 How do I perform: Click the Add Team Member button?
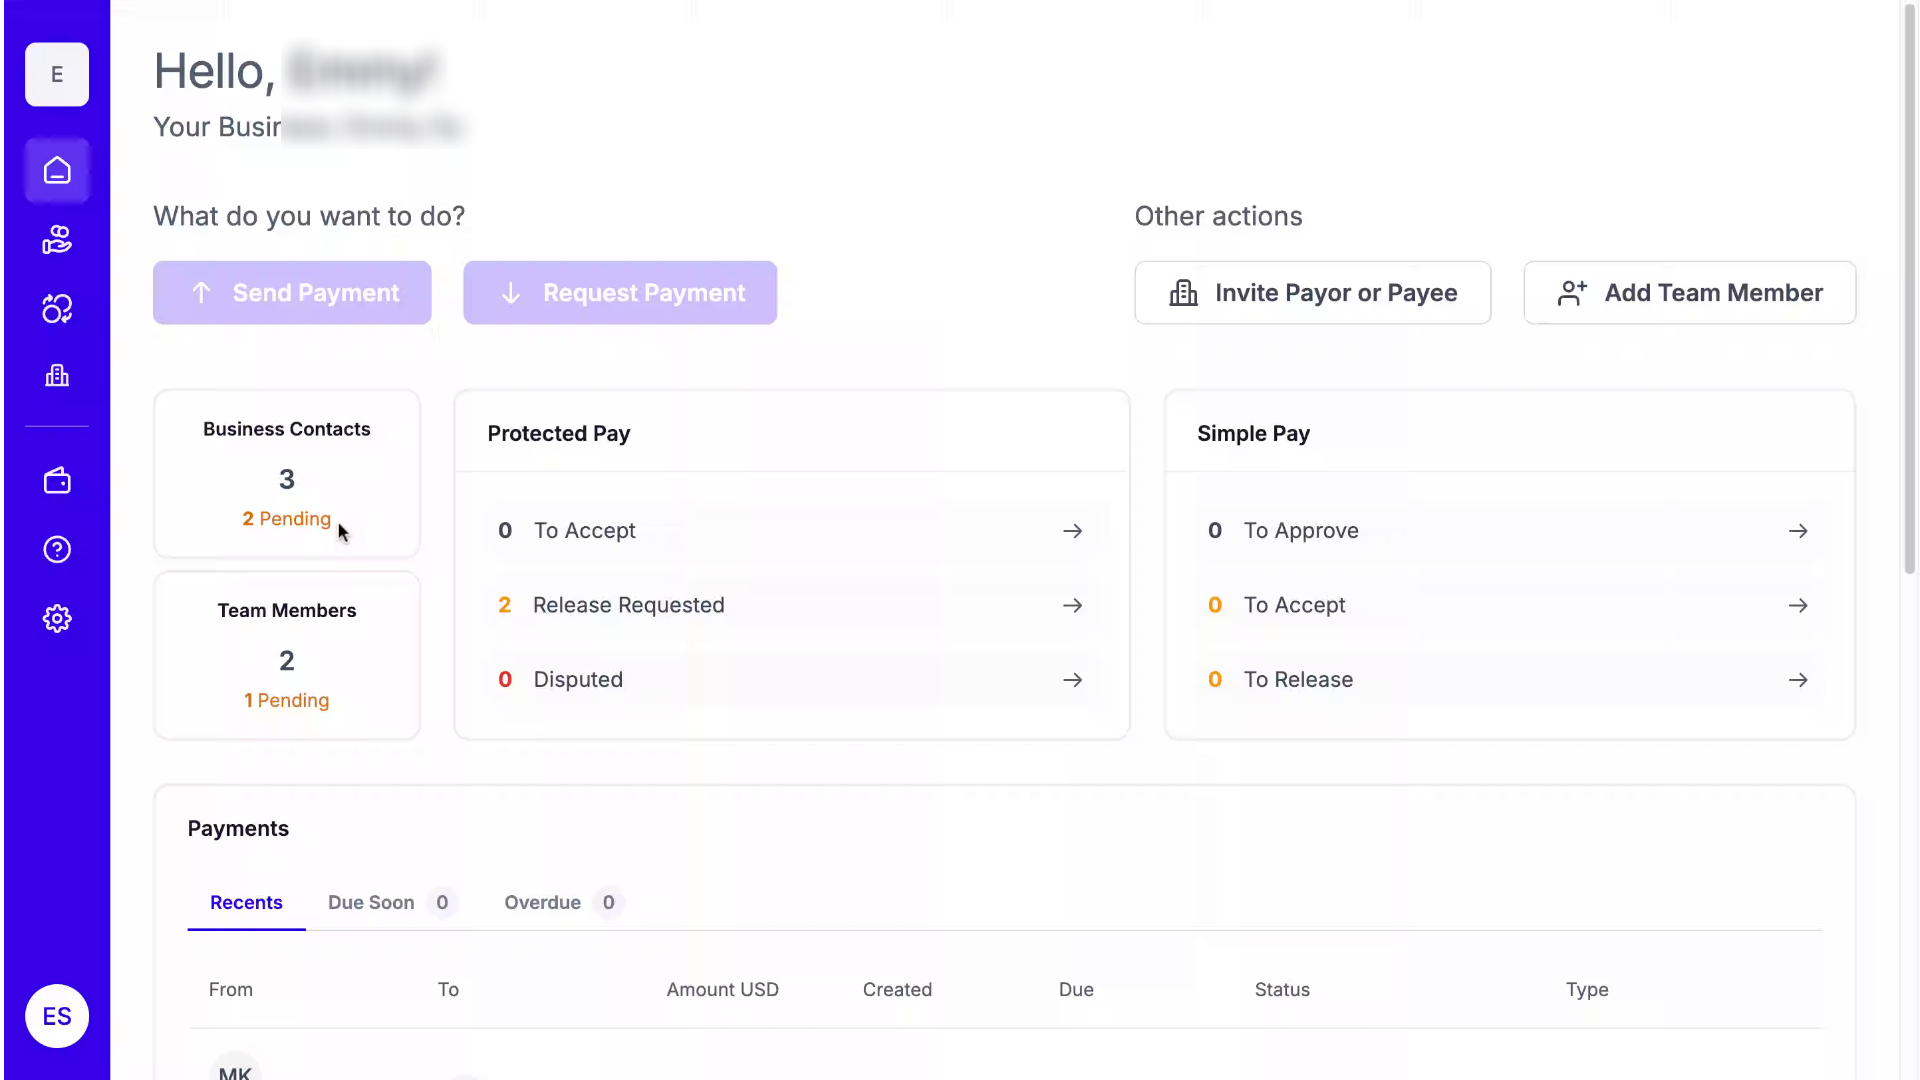pyautogui.click(x=1689, y=293)
